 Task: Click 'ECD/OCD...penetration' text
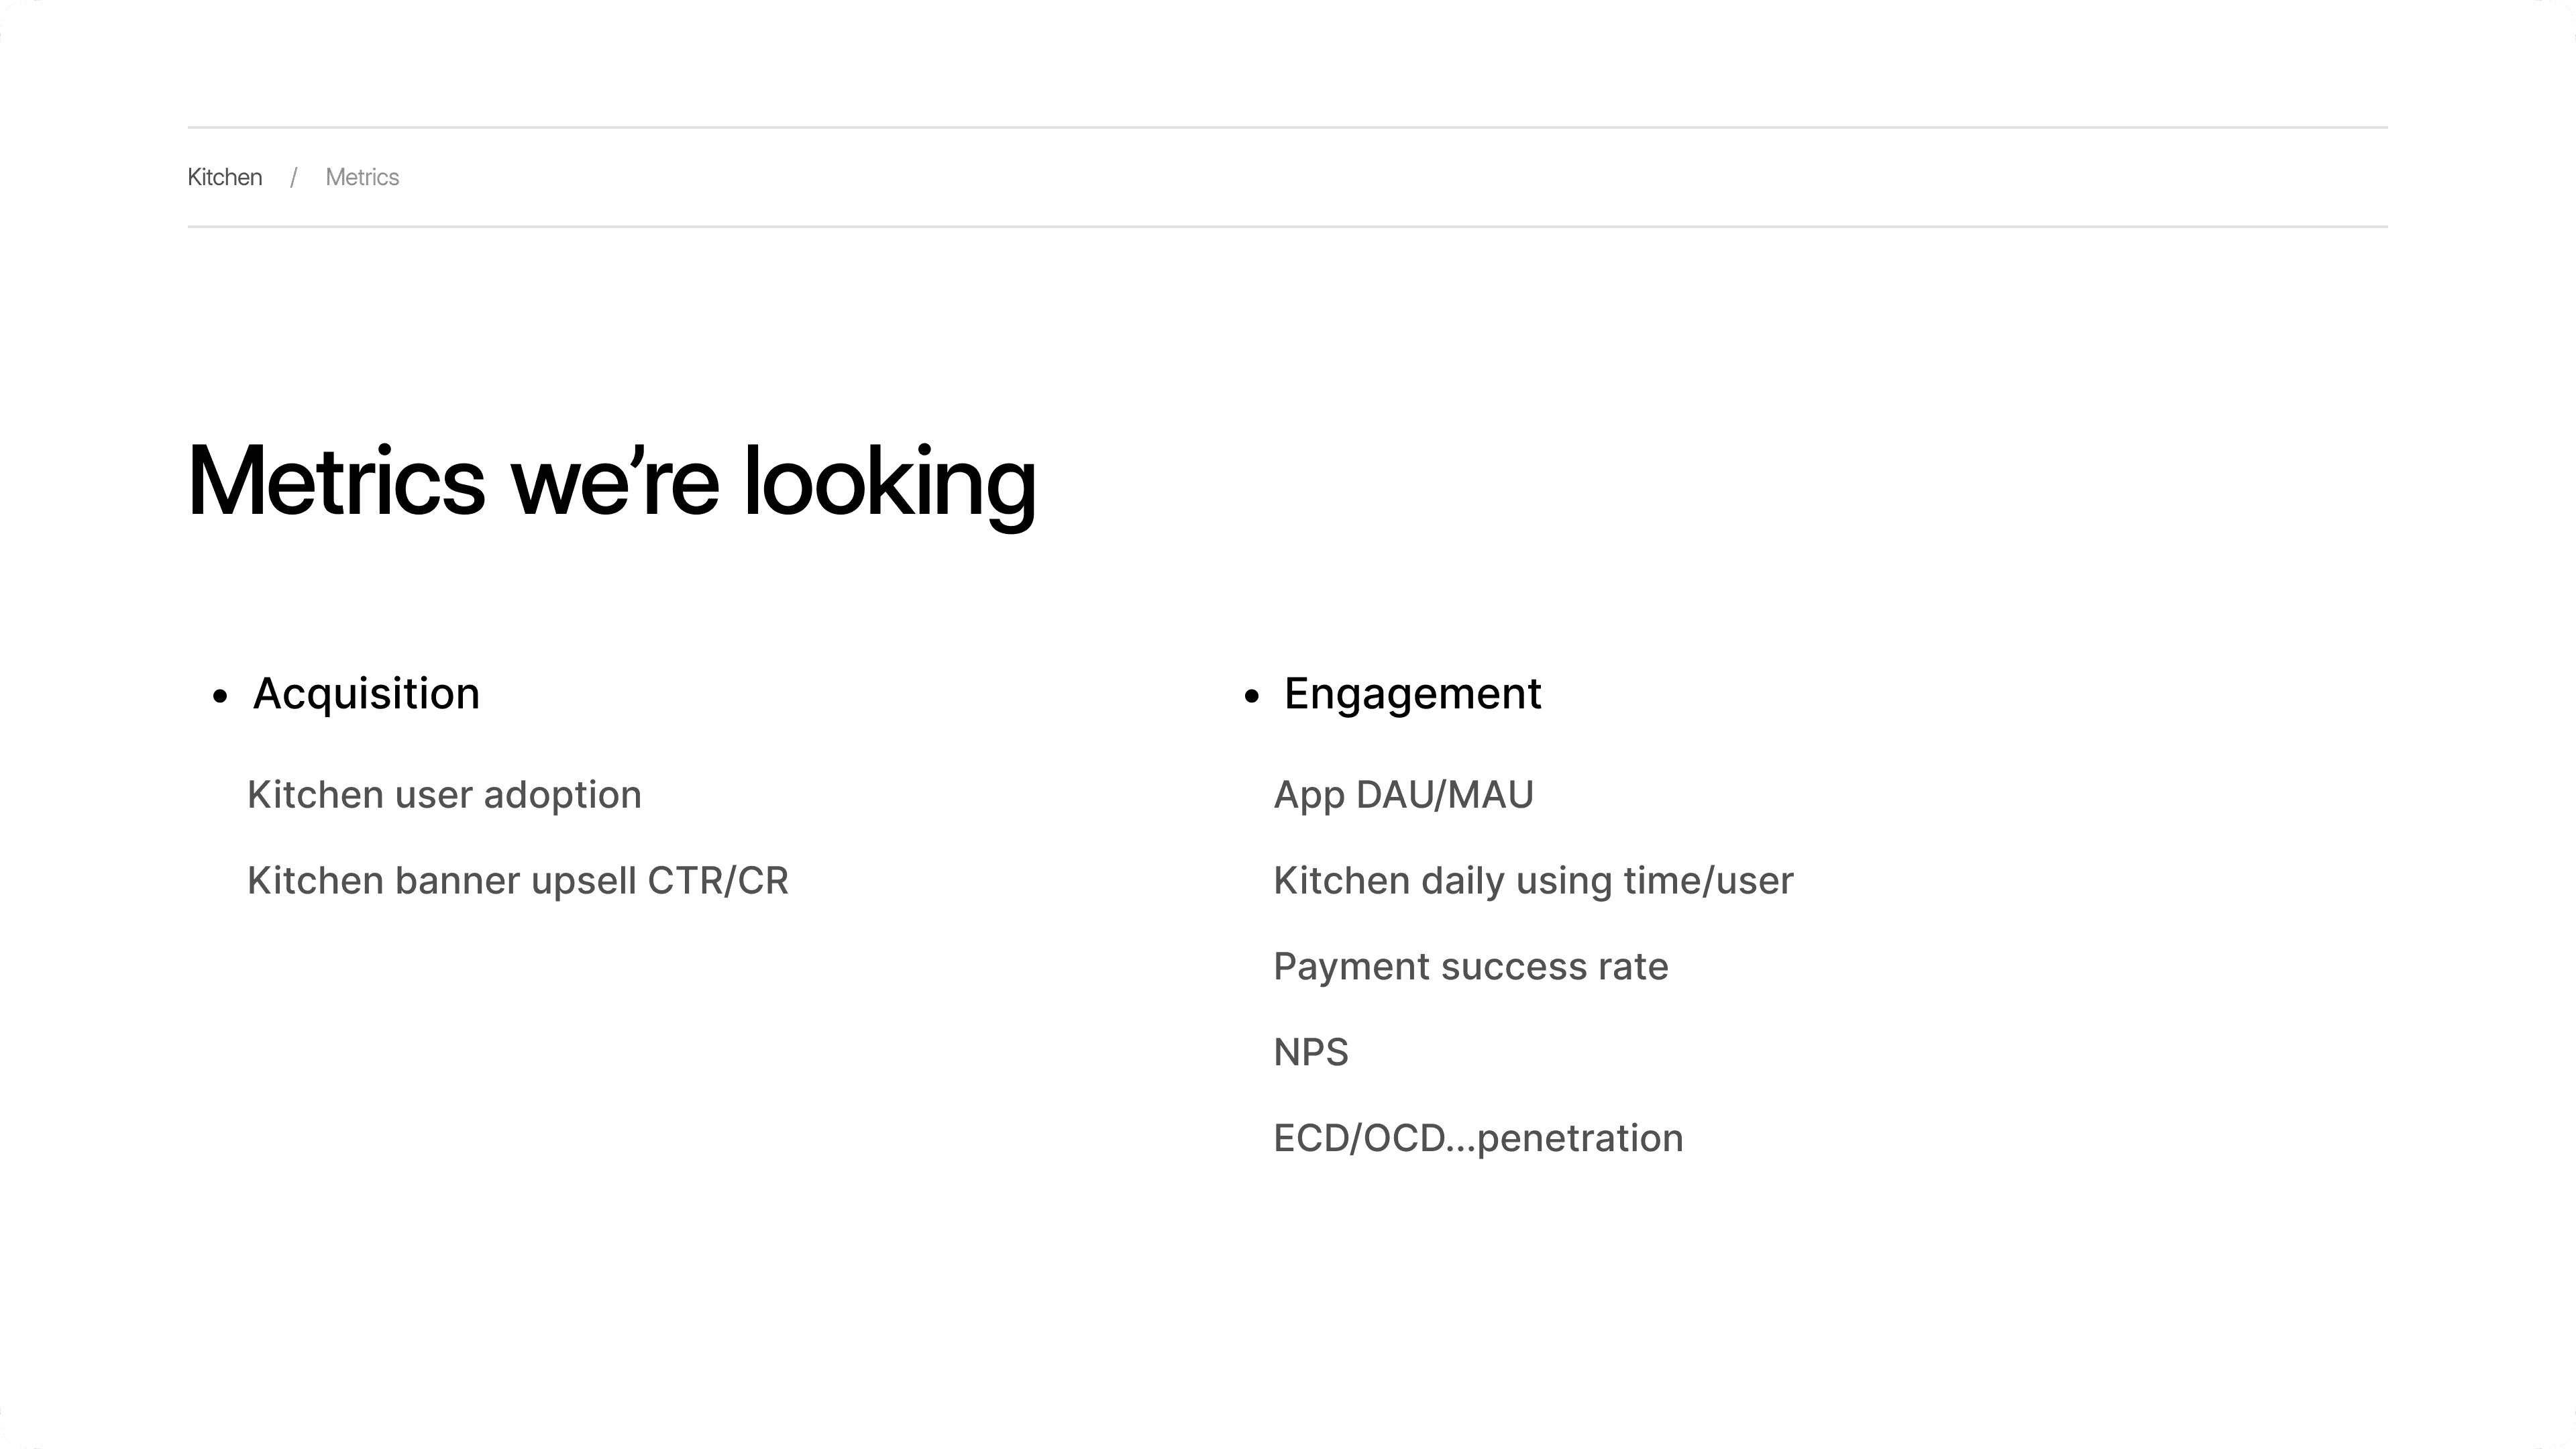pyautogui.click(x=1478, y=1138)
